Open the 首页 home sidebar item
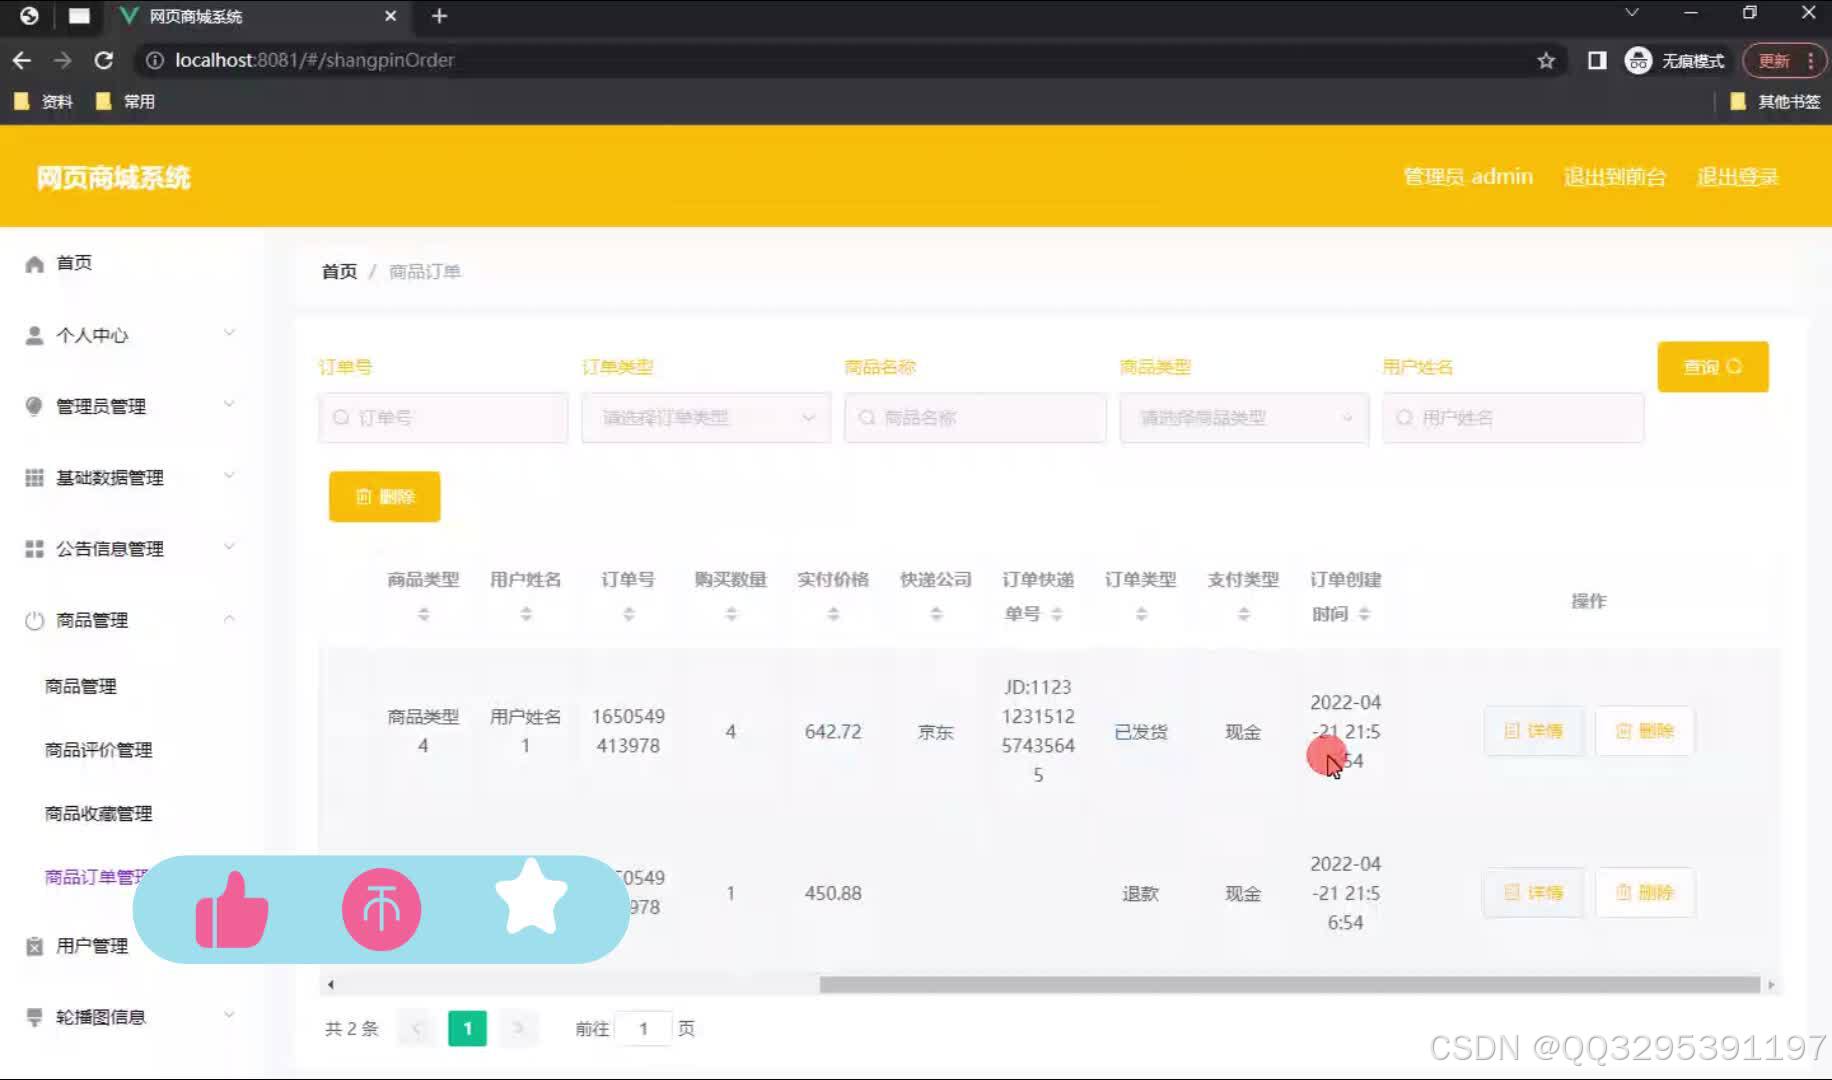The width and height of the screenshot is (1832, 1080). click(x=74, y=263)
